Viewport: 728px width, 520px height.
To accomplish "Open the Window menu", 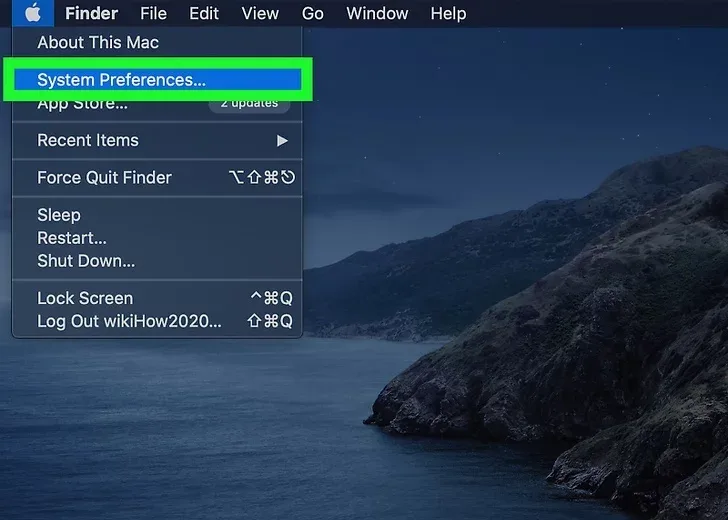I will pyautogui.click(x=377, y=13).
